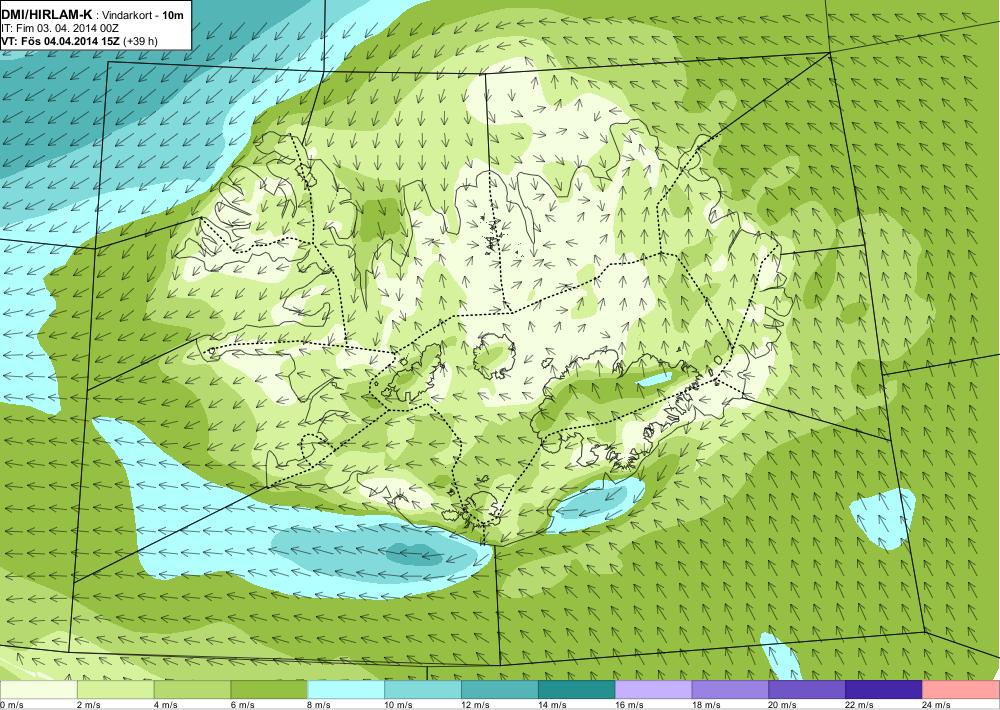Screen dimensions: 1000x710
Task: Click the '18 m/s' legend label
Action: coord(706,705)
